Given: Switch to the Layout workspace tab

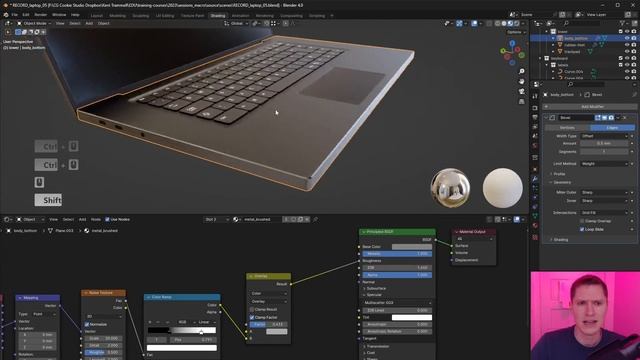Looking at the screenshot, I should click(x=97, y=16).
